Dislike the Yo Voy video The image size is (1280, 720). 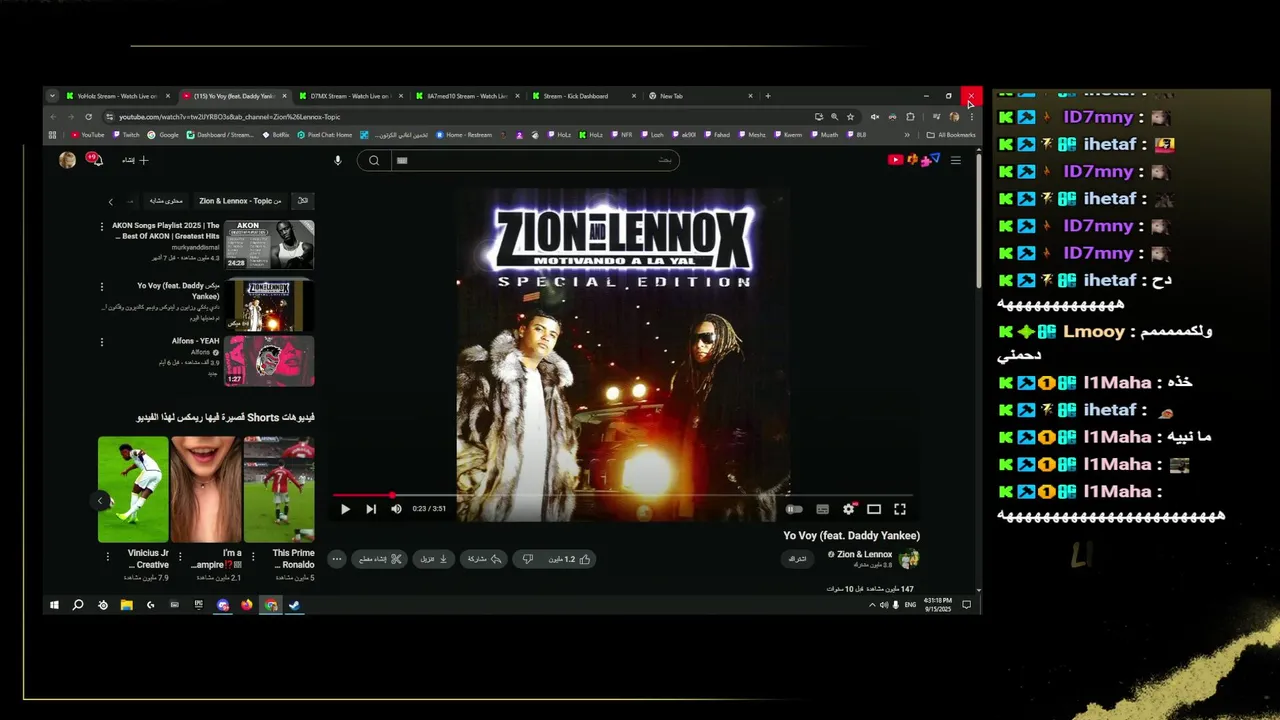point(528,559)
